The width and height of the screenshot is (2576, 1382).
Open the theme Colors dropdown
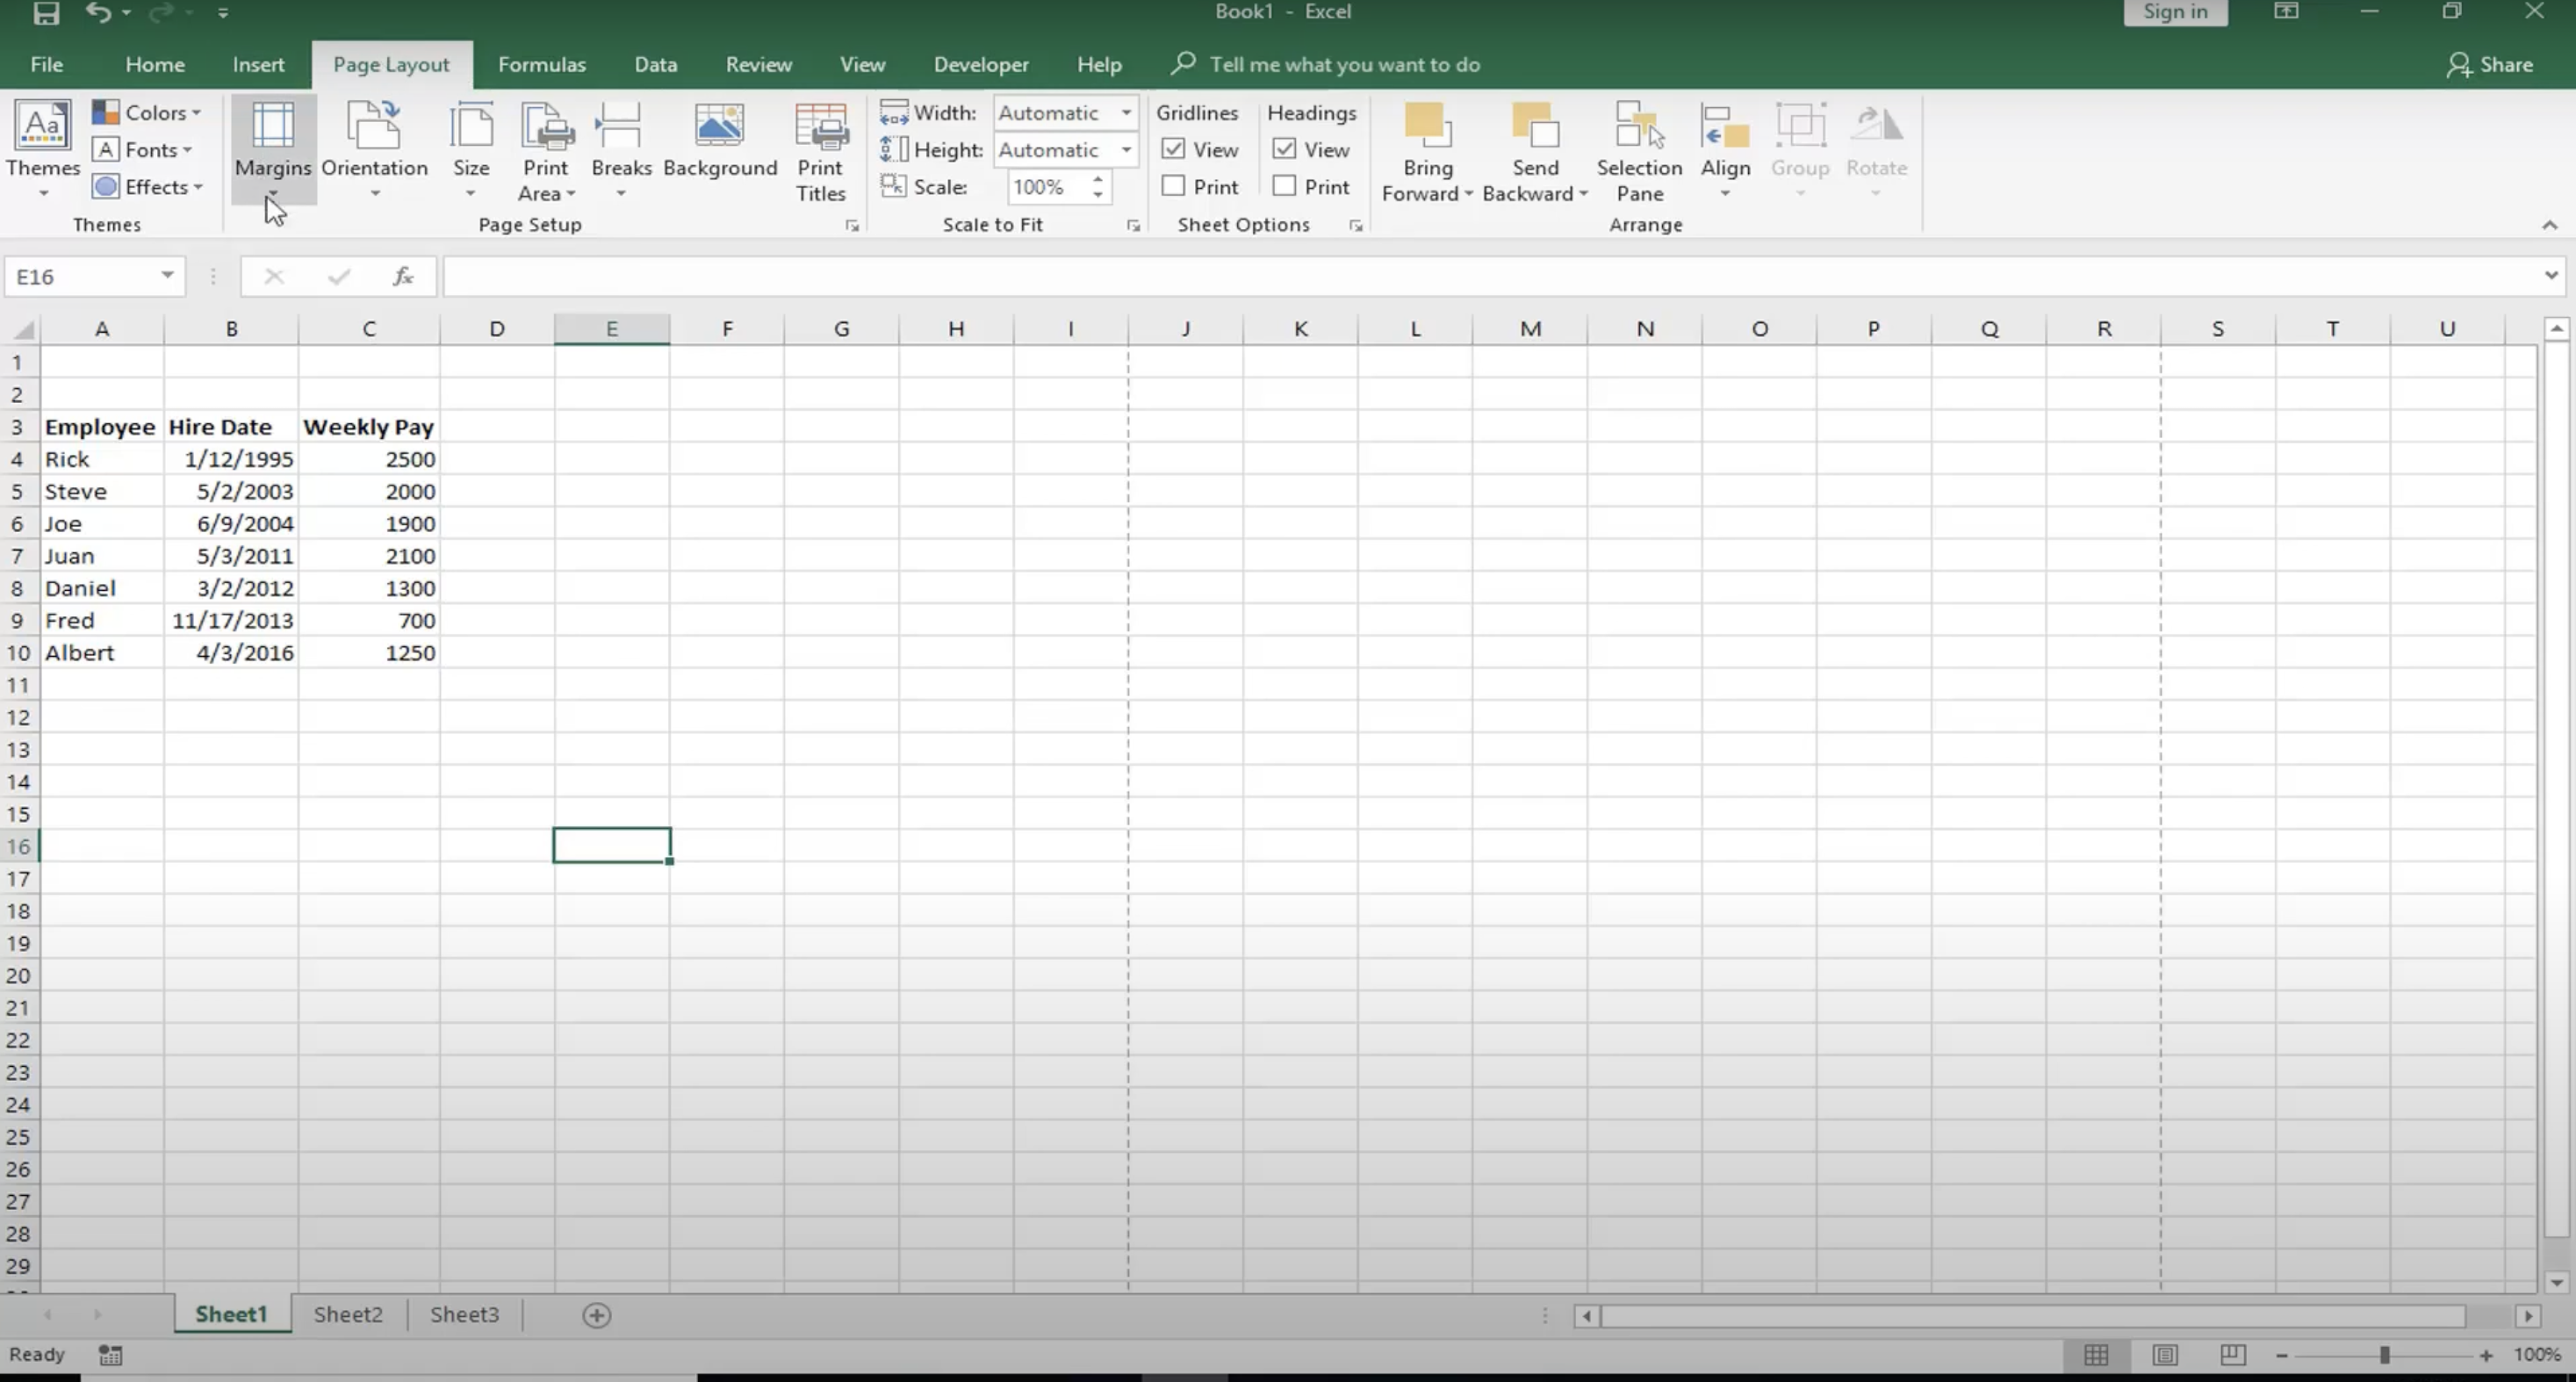tap(147, 112)
